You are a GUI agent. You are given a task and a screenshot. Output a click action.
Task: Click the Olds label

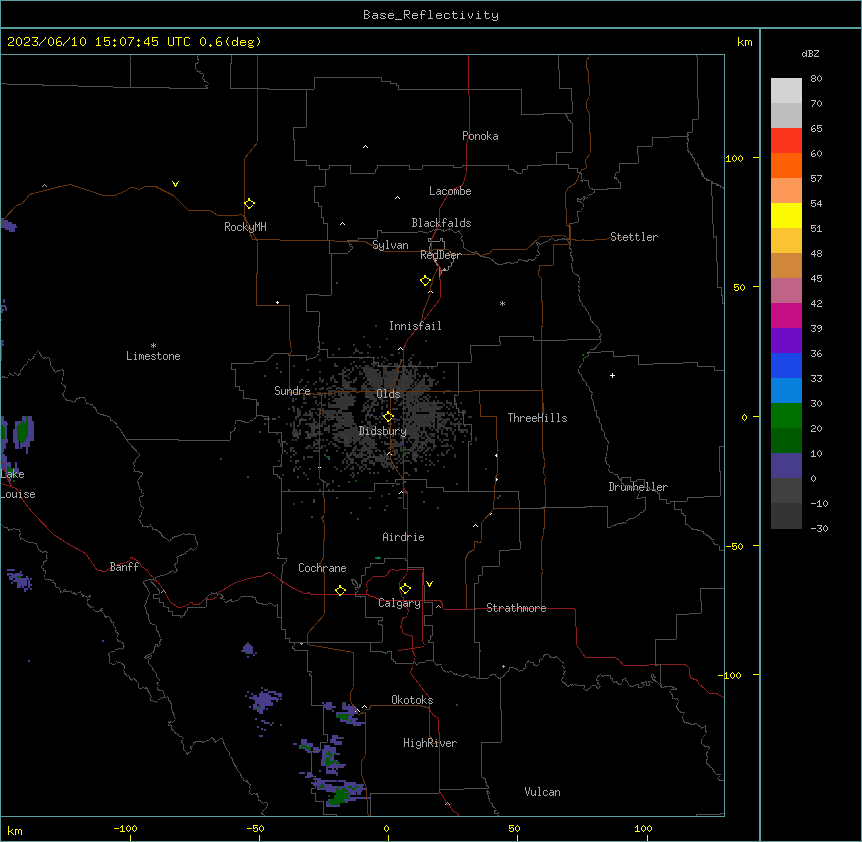point(388,394)
